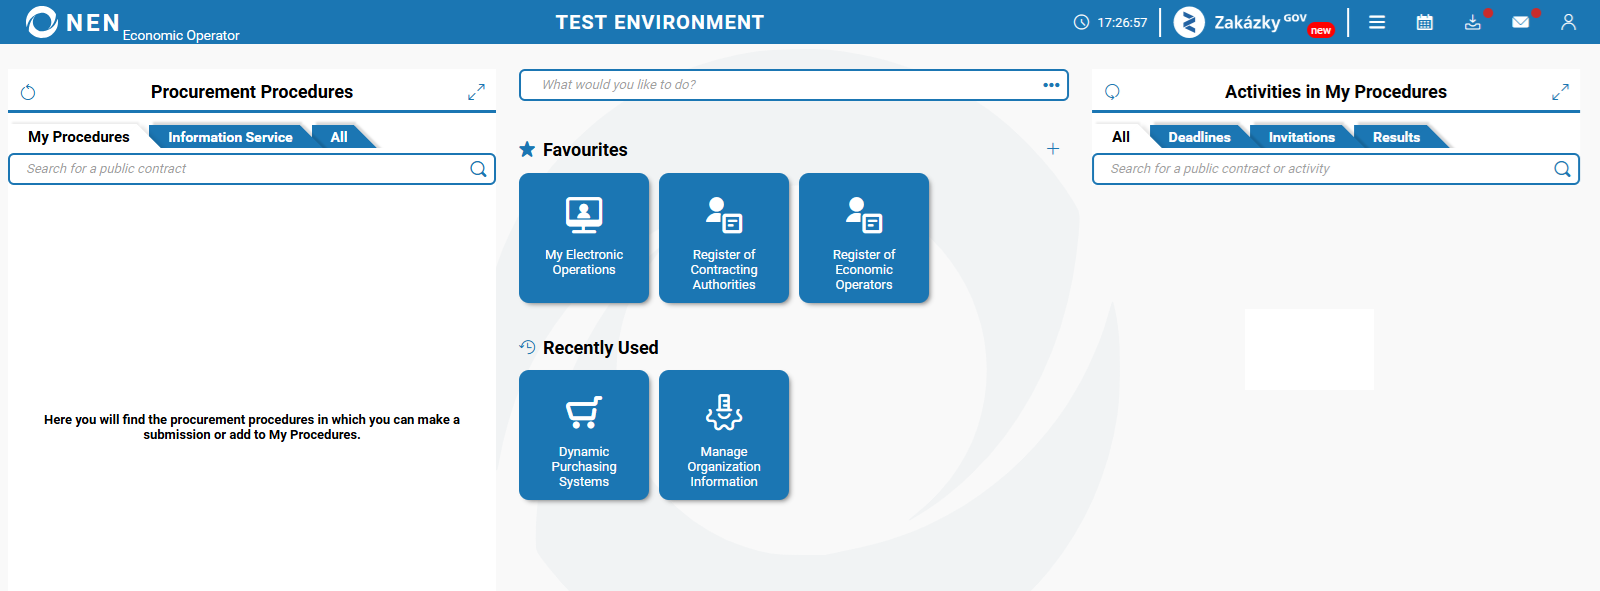Click the magnifier in Activities search
The height and width of the screenshot is (591, 1600).
pyautogui.click(x=1562, y=169)
